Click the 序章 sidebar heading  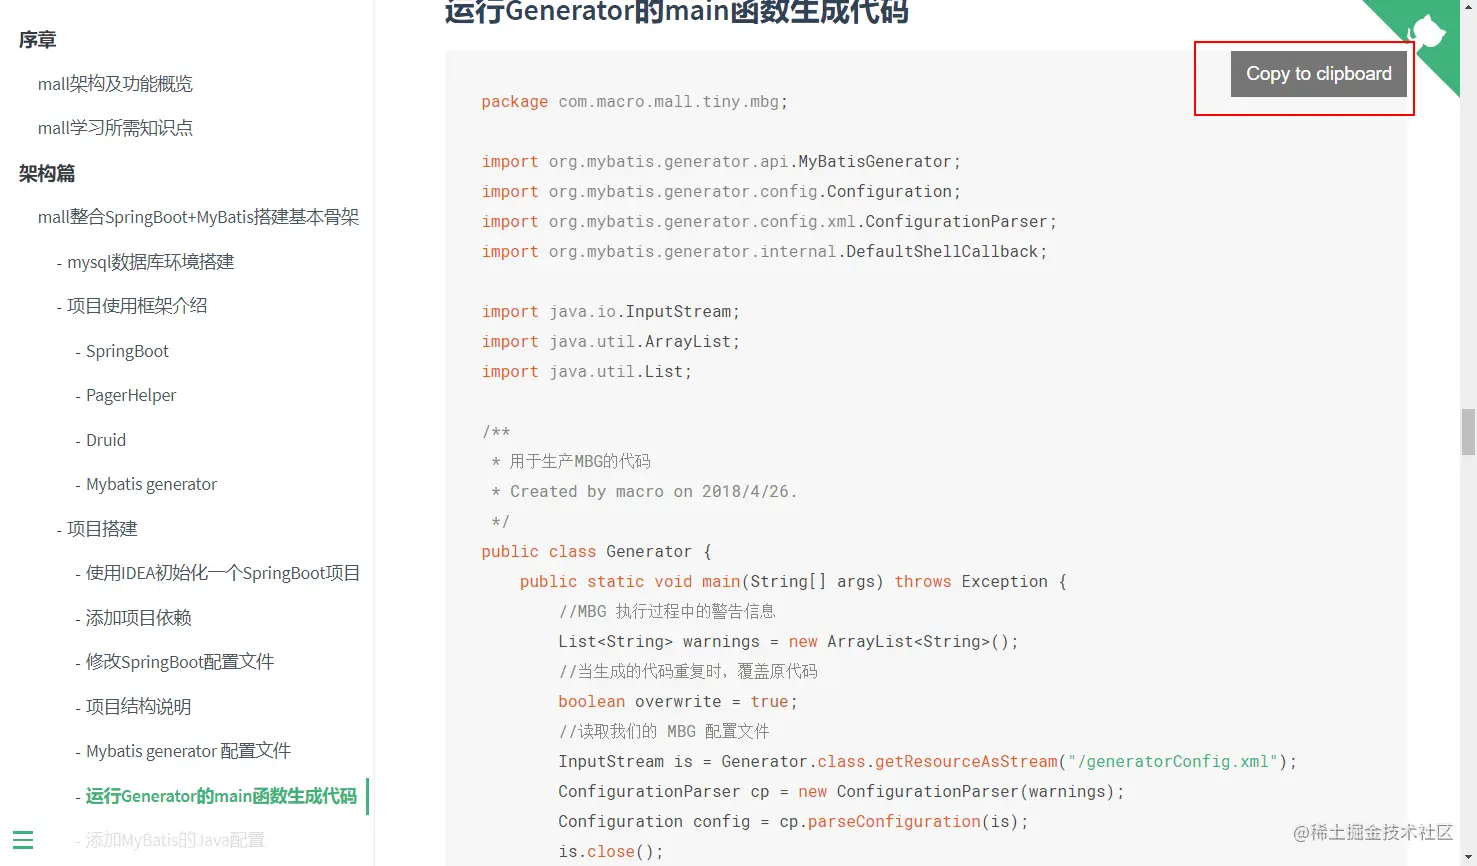click(x=37, y=40)
